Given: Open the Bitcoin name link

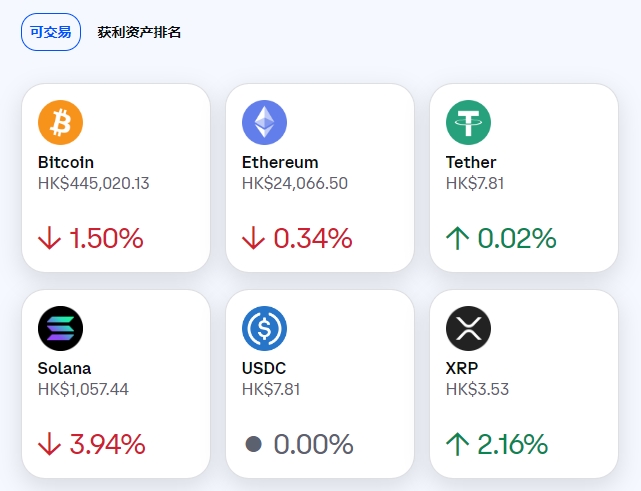Looking at the screenshot, I should [66, 162].
